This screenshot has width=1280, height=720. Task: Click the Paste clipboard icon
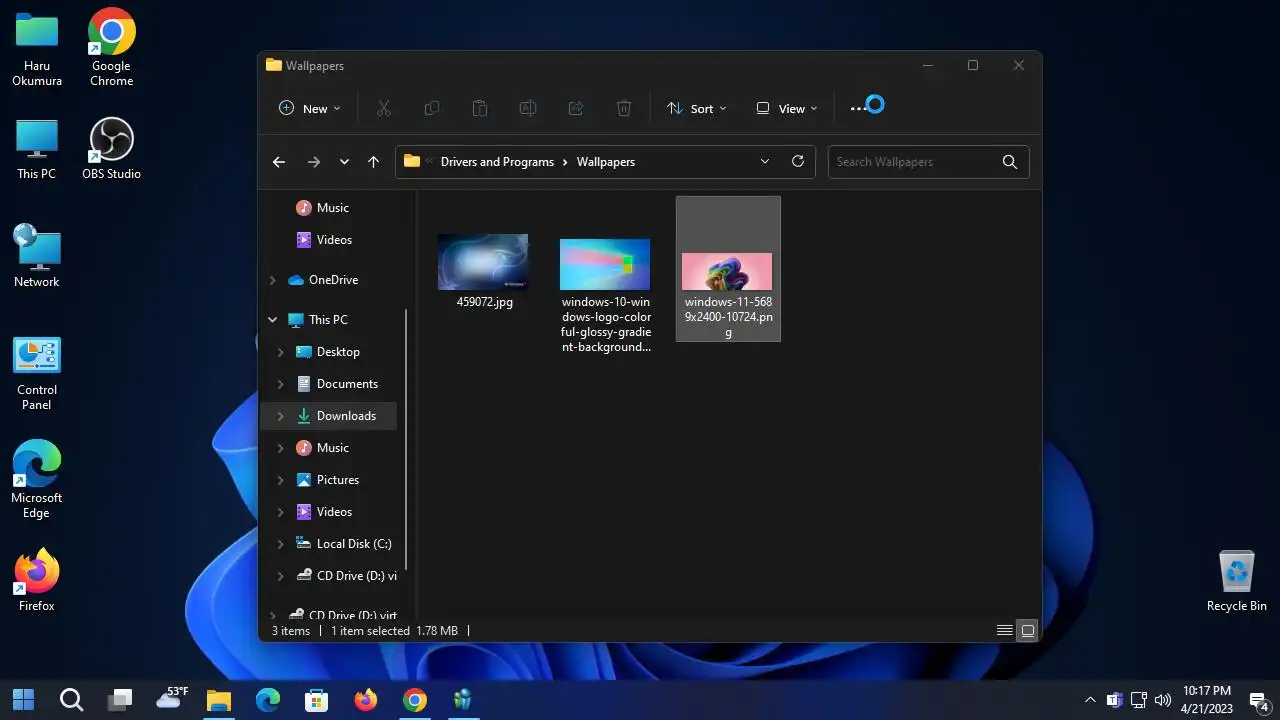click(479, 108)
